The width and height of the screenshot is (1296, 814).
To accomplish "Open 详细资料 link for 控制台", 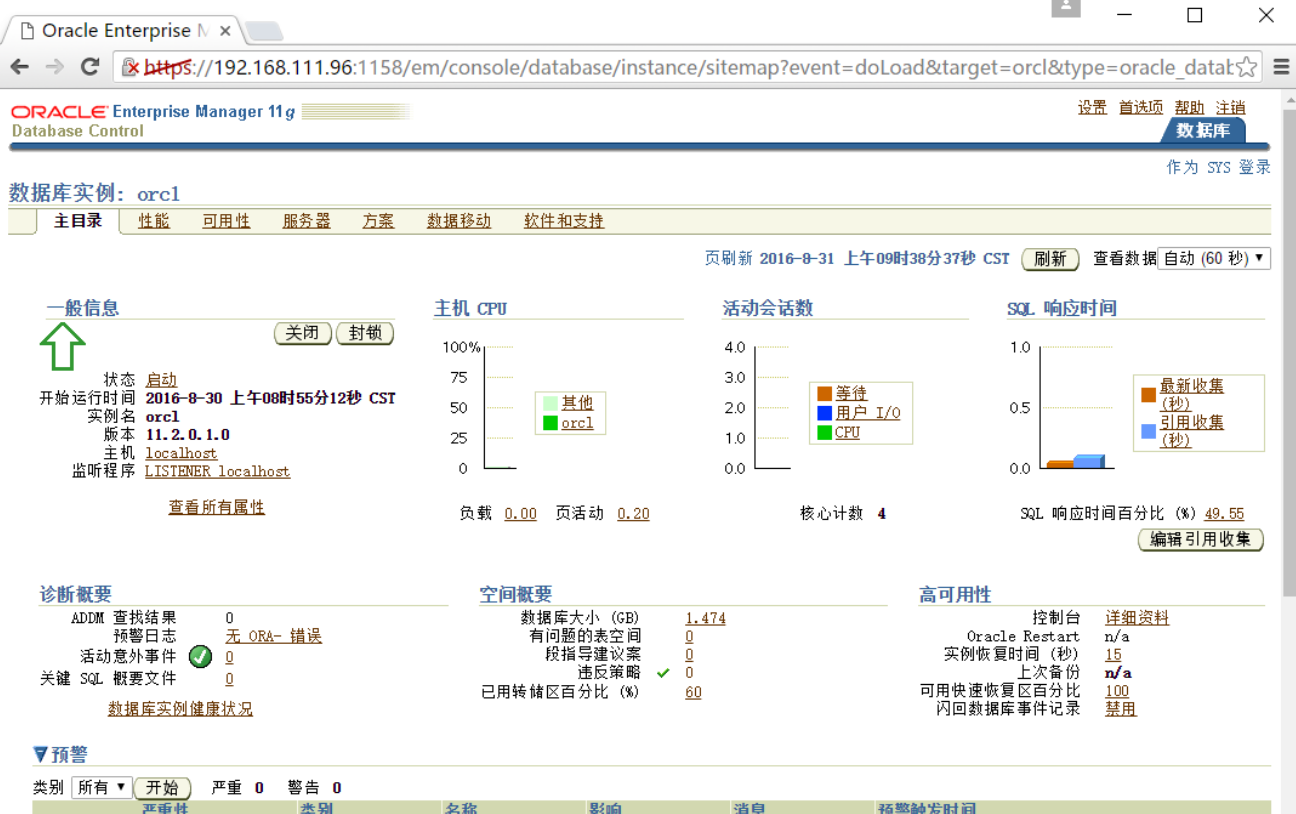I will (1137, 618).
